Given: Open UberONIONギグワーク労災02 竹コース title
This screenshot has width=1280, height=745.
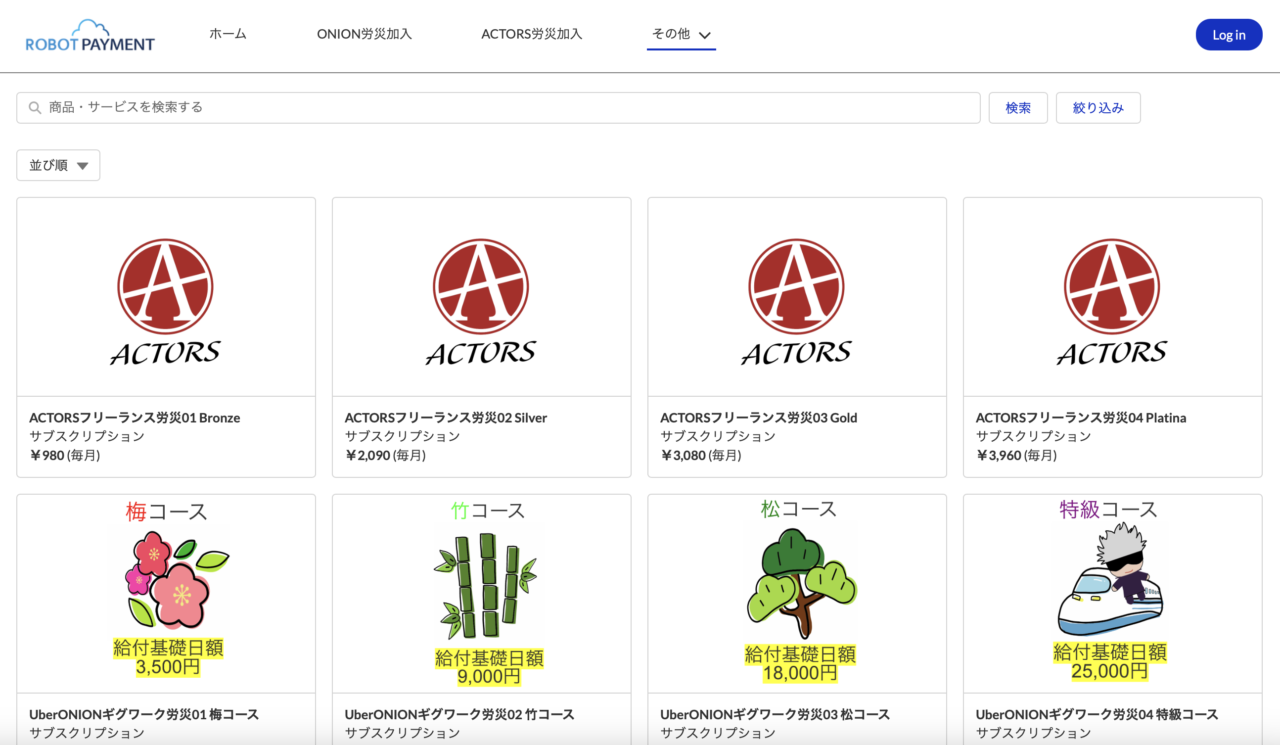Looking at the screenshot, I should (x=460, y=715).
